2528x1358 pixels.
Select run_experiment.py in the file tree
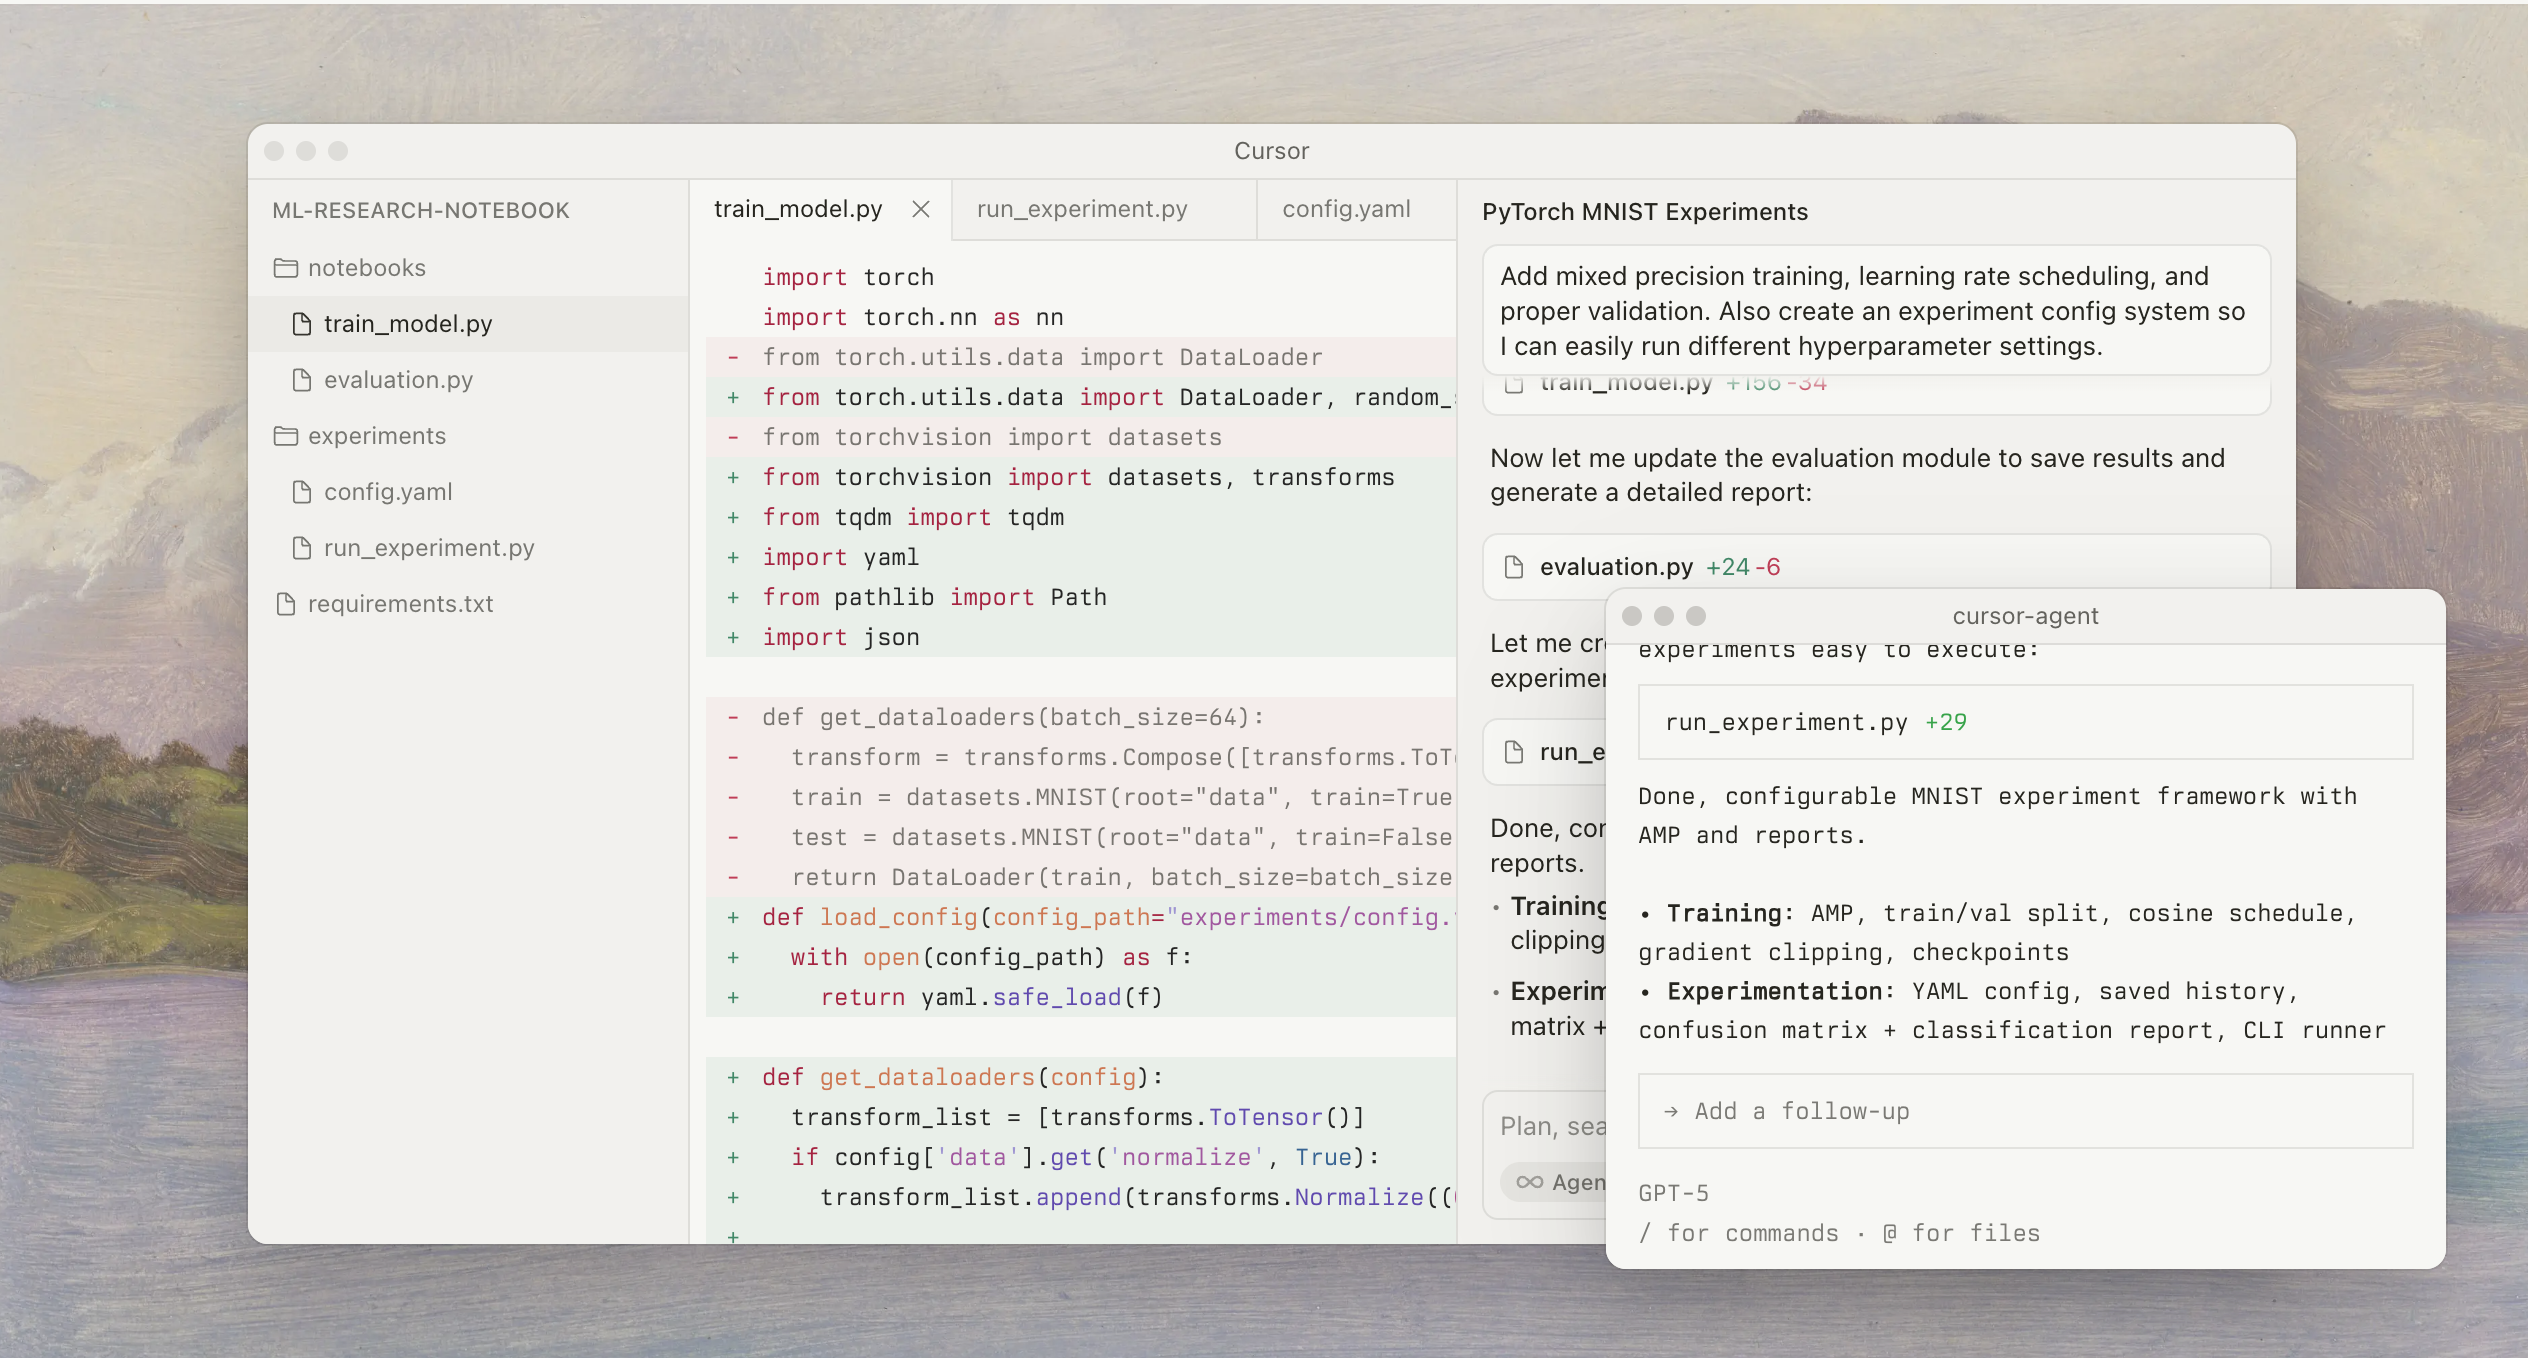pos(428,548)
